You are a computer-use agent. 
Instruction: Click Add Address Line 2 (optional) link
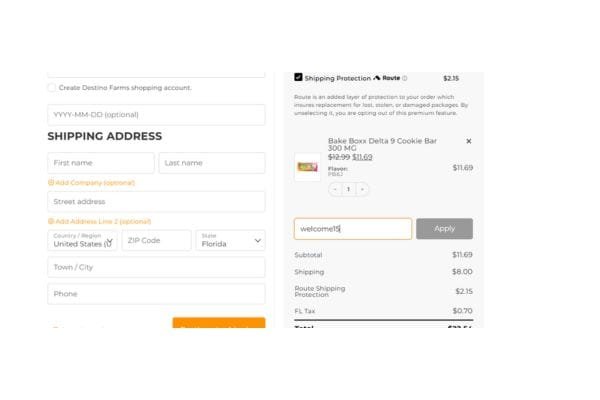[103, 221]
